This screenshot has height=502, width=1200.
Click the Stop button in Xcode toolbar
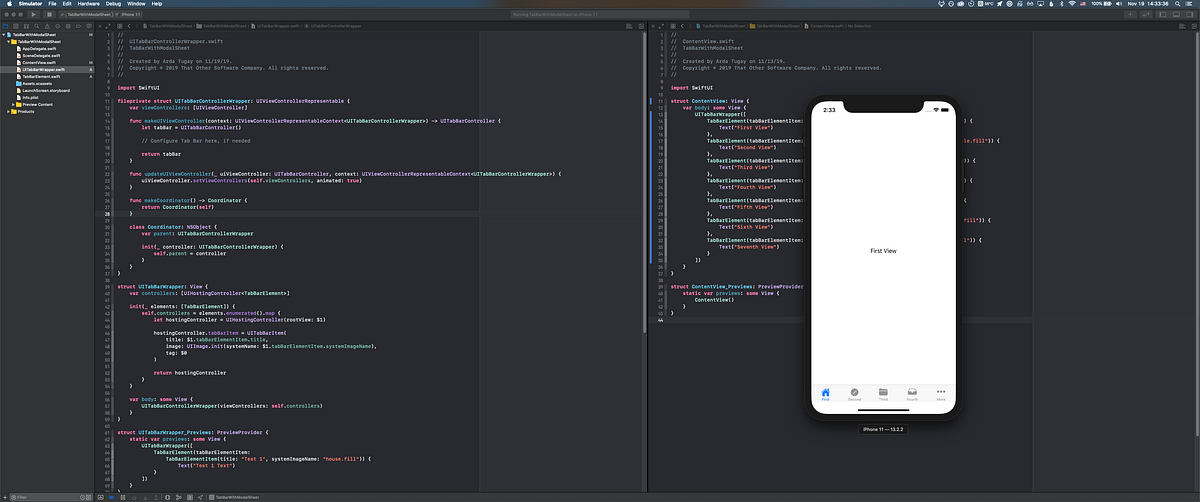pyautogui.click(x=49, y=14)
